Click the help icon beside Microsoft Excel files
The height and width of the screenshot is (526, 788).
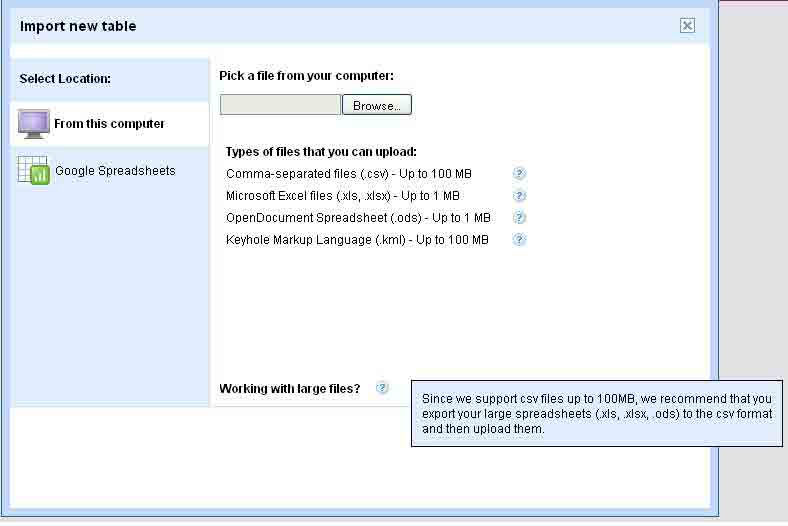519,195
